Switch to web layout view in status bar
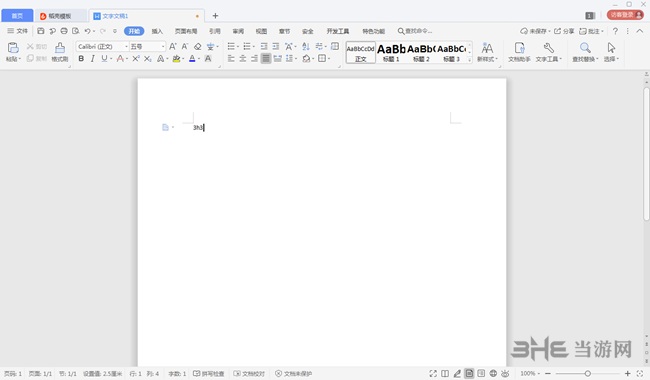The height and width of the screenshot is (380, 650). click(493, 373)
